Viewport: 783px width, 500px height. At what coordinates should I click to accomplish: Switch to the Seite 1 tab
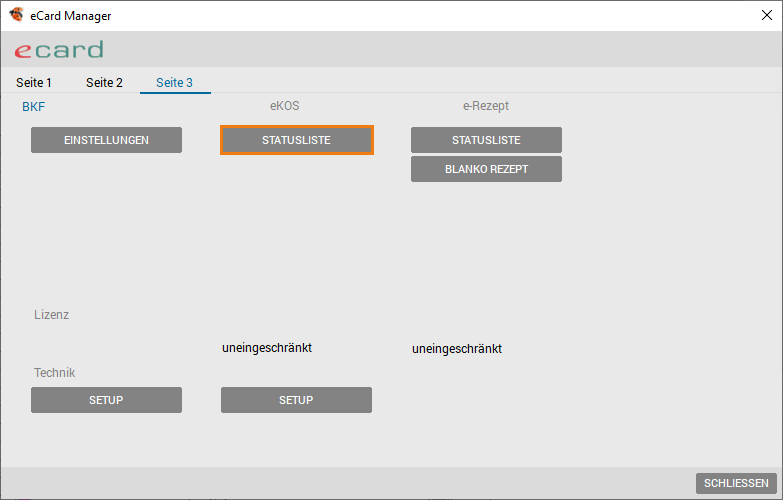pyautogui.click(x=33, y=82)
